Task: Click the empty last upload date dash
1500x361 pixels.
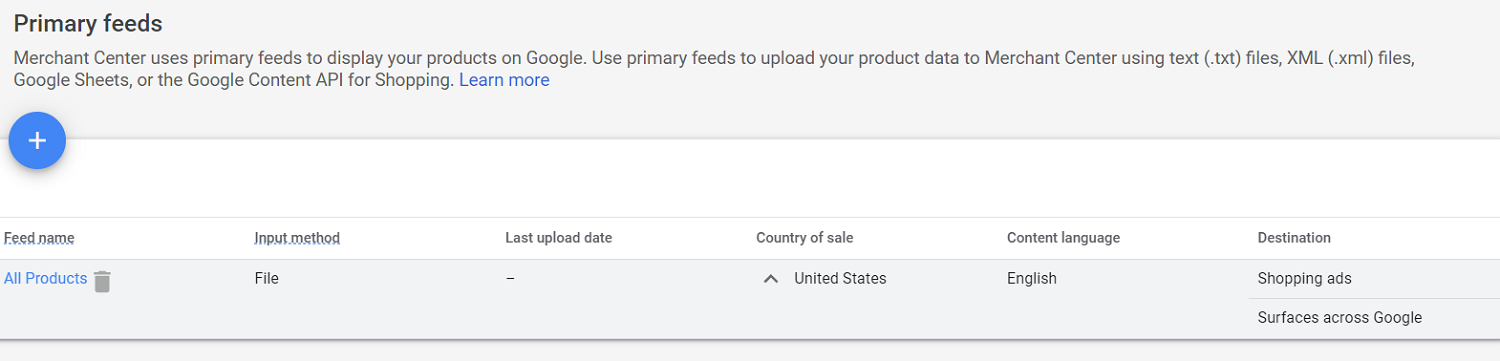Action: [x=510, y=279]
